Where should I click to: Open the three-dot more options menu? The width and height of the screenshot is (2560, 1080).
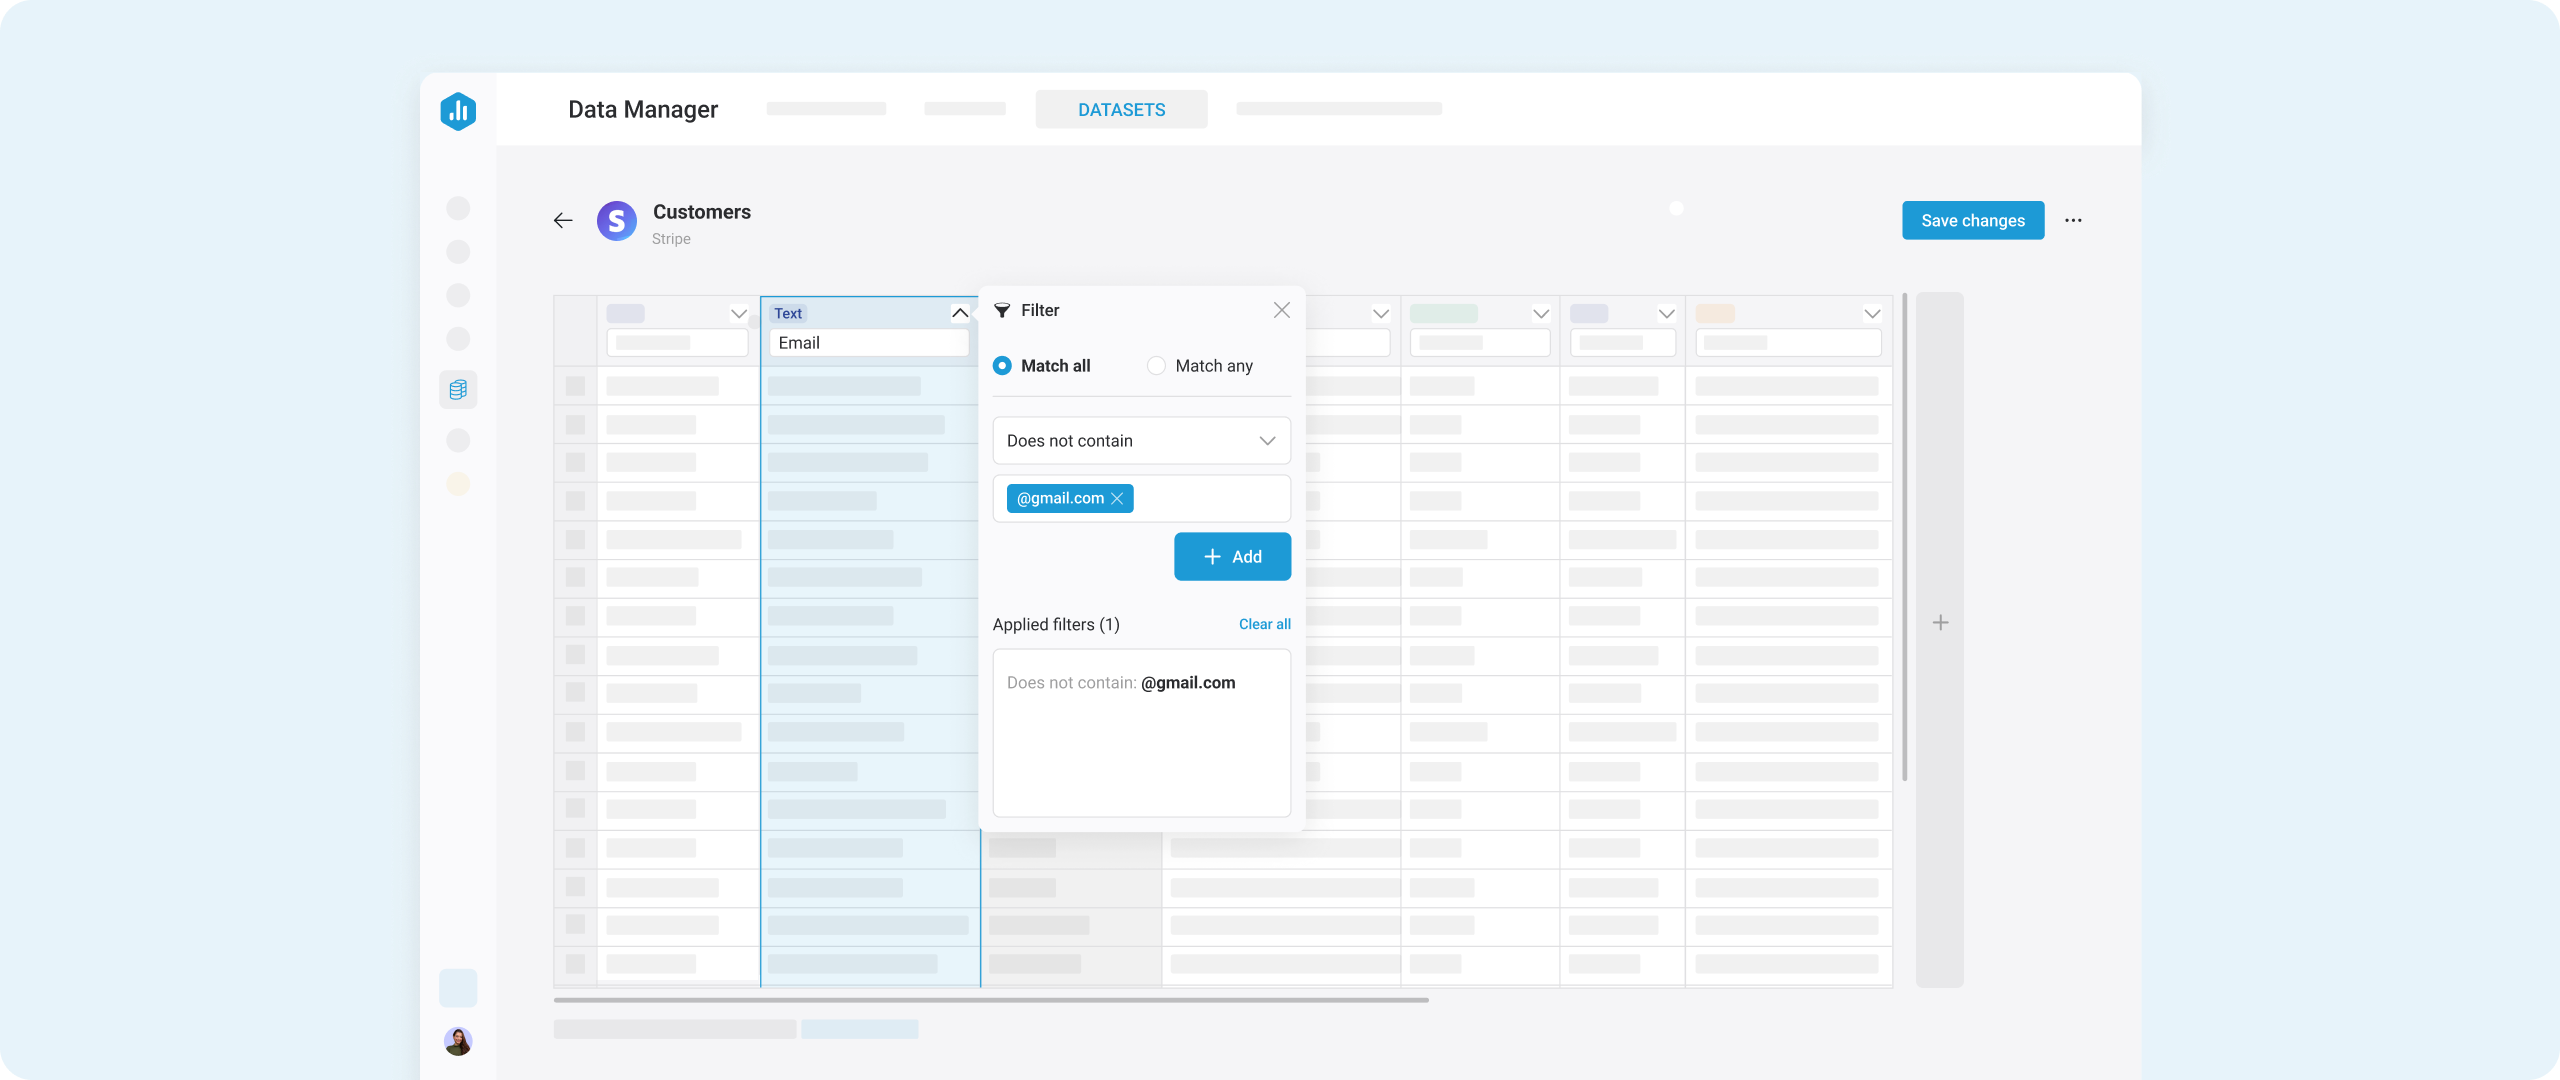point(2073,221)
